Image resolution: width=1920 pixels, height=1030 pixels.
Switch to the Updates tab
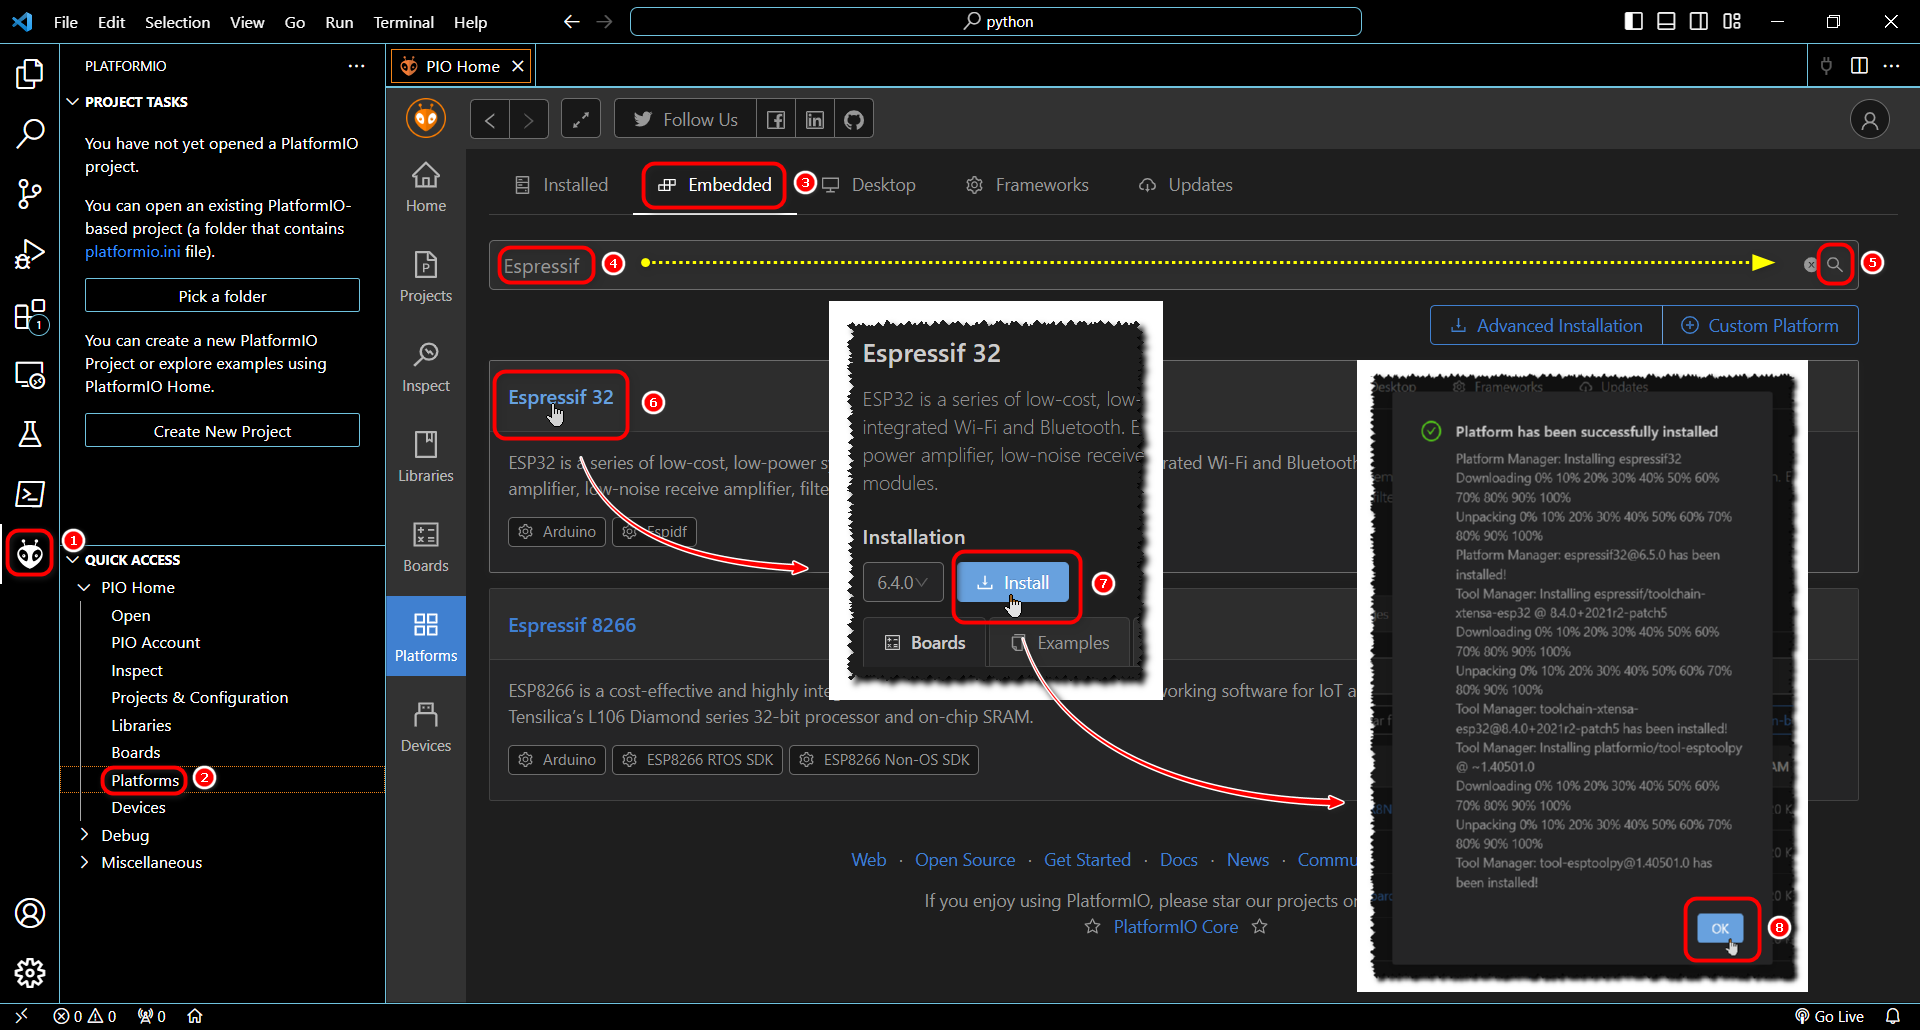coord(1186,185)
